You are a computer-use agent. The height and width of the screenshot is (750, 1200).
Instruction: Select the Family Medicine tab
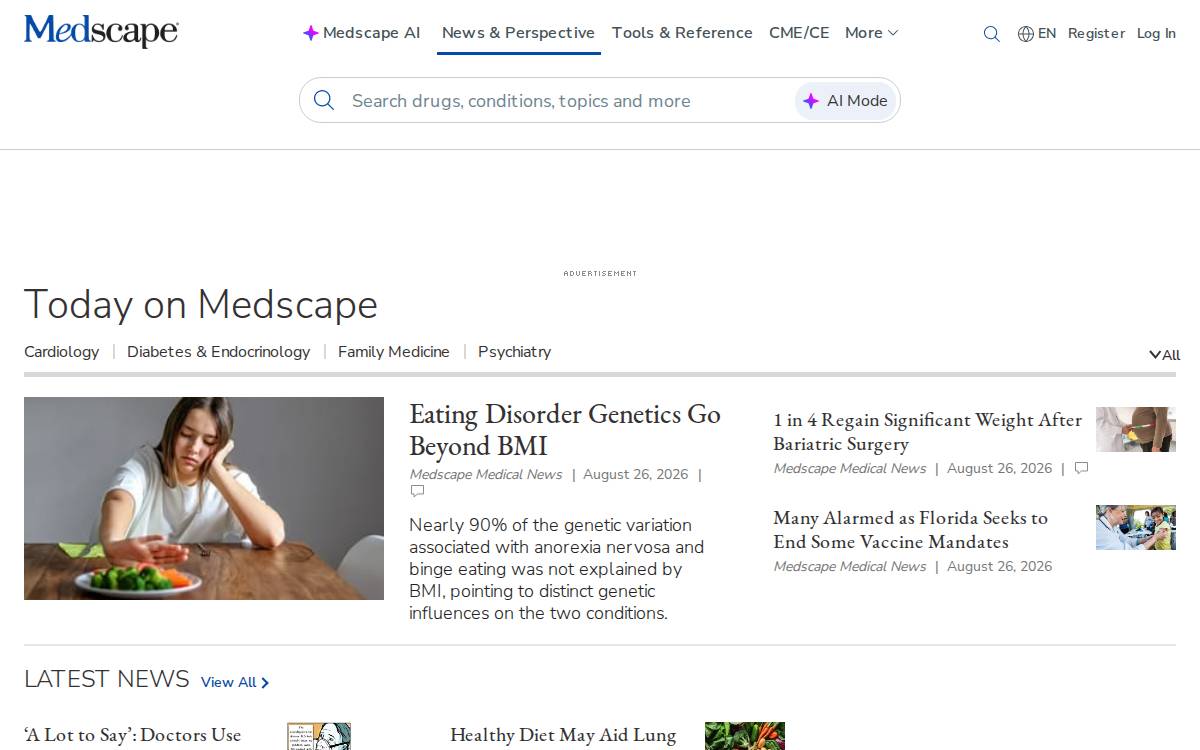394,352
